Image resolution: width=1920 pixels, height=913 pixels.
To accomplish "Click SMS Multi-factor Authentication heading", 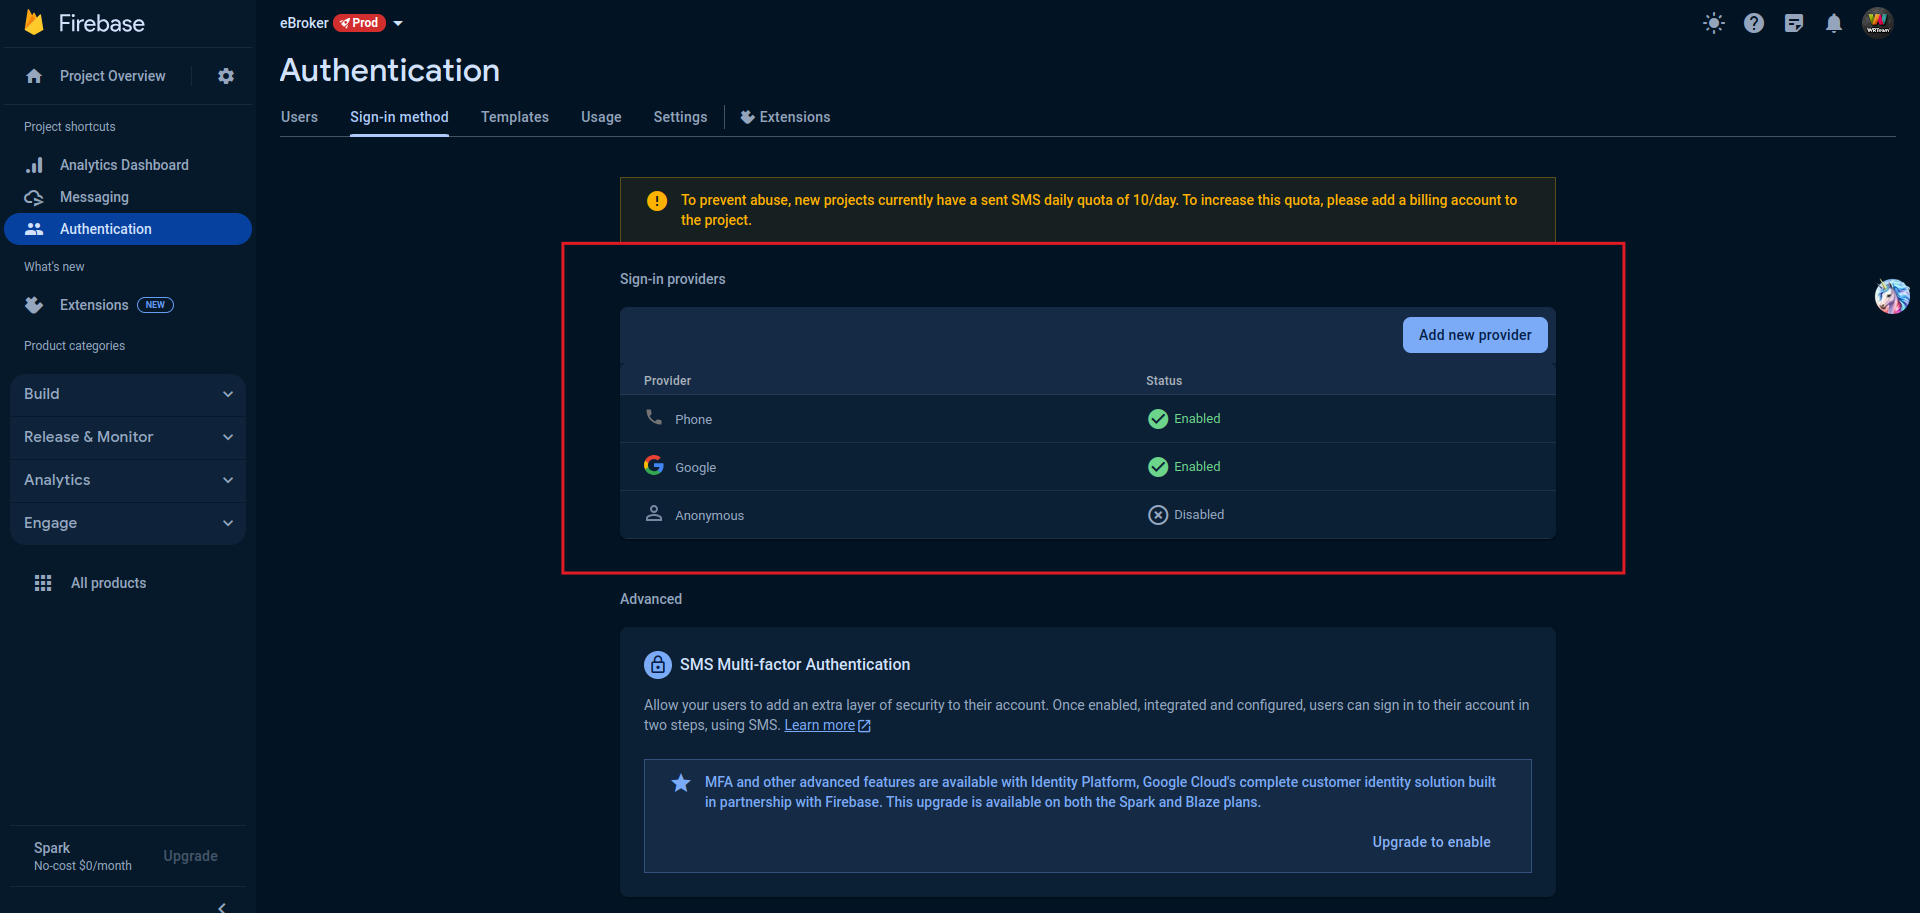I will click(x=795, y=664).
